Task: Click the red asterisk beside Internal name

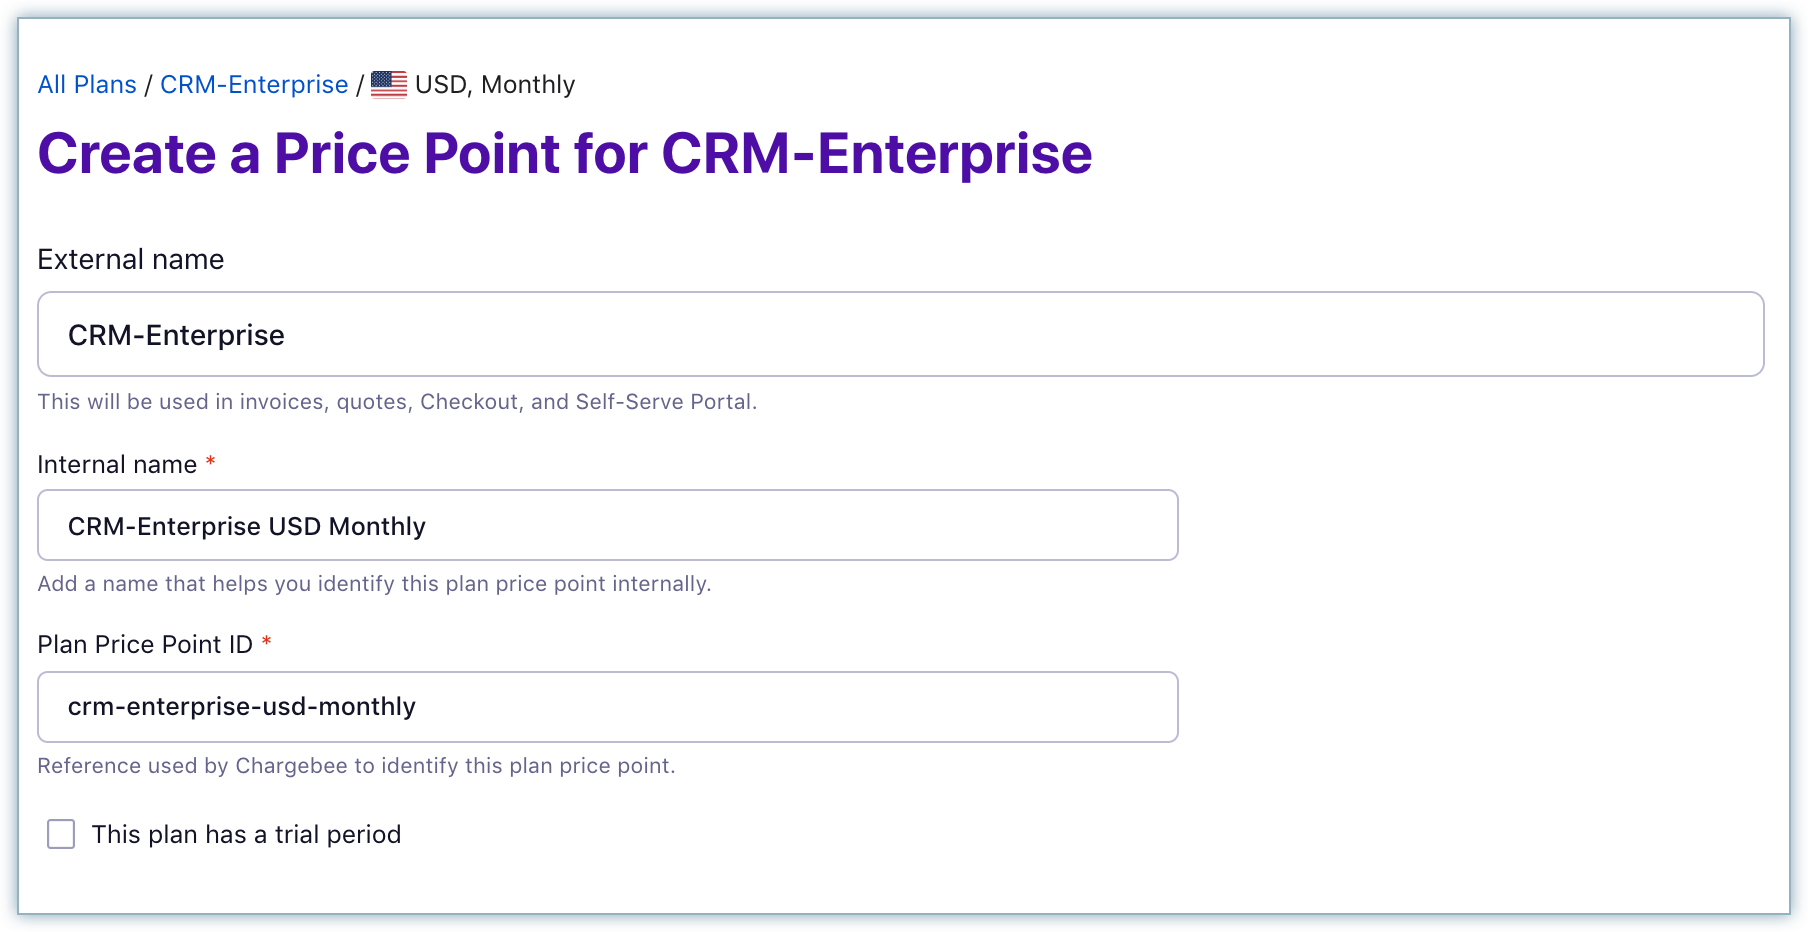Action: coord(211,462)
